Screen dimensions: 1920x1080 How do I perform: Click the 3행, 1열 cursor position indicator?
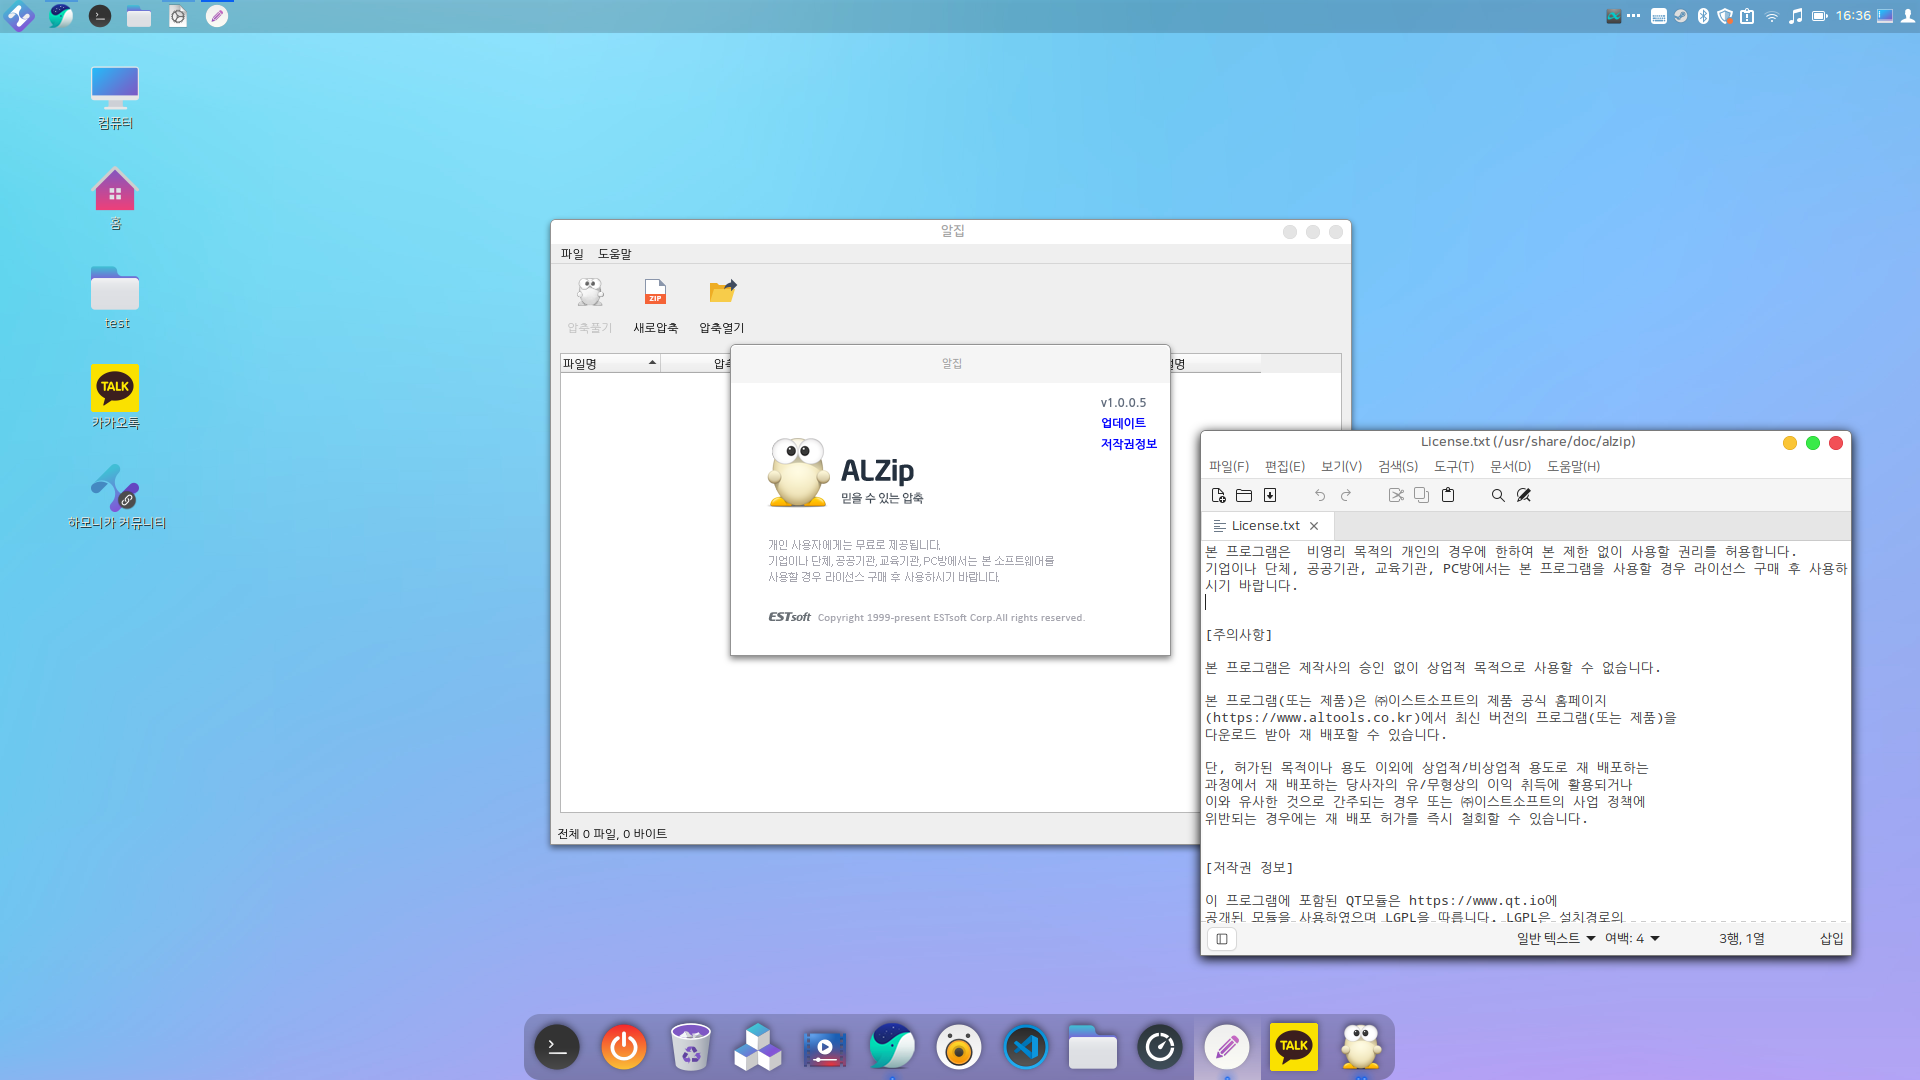coord(1742,939)
